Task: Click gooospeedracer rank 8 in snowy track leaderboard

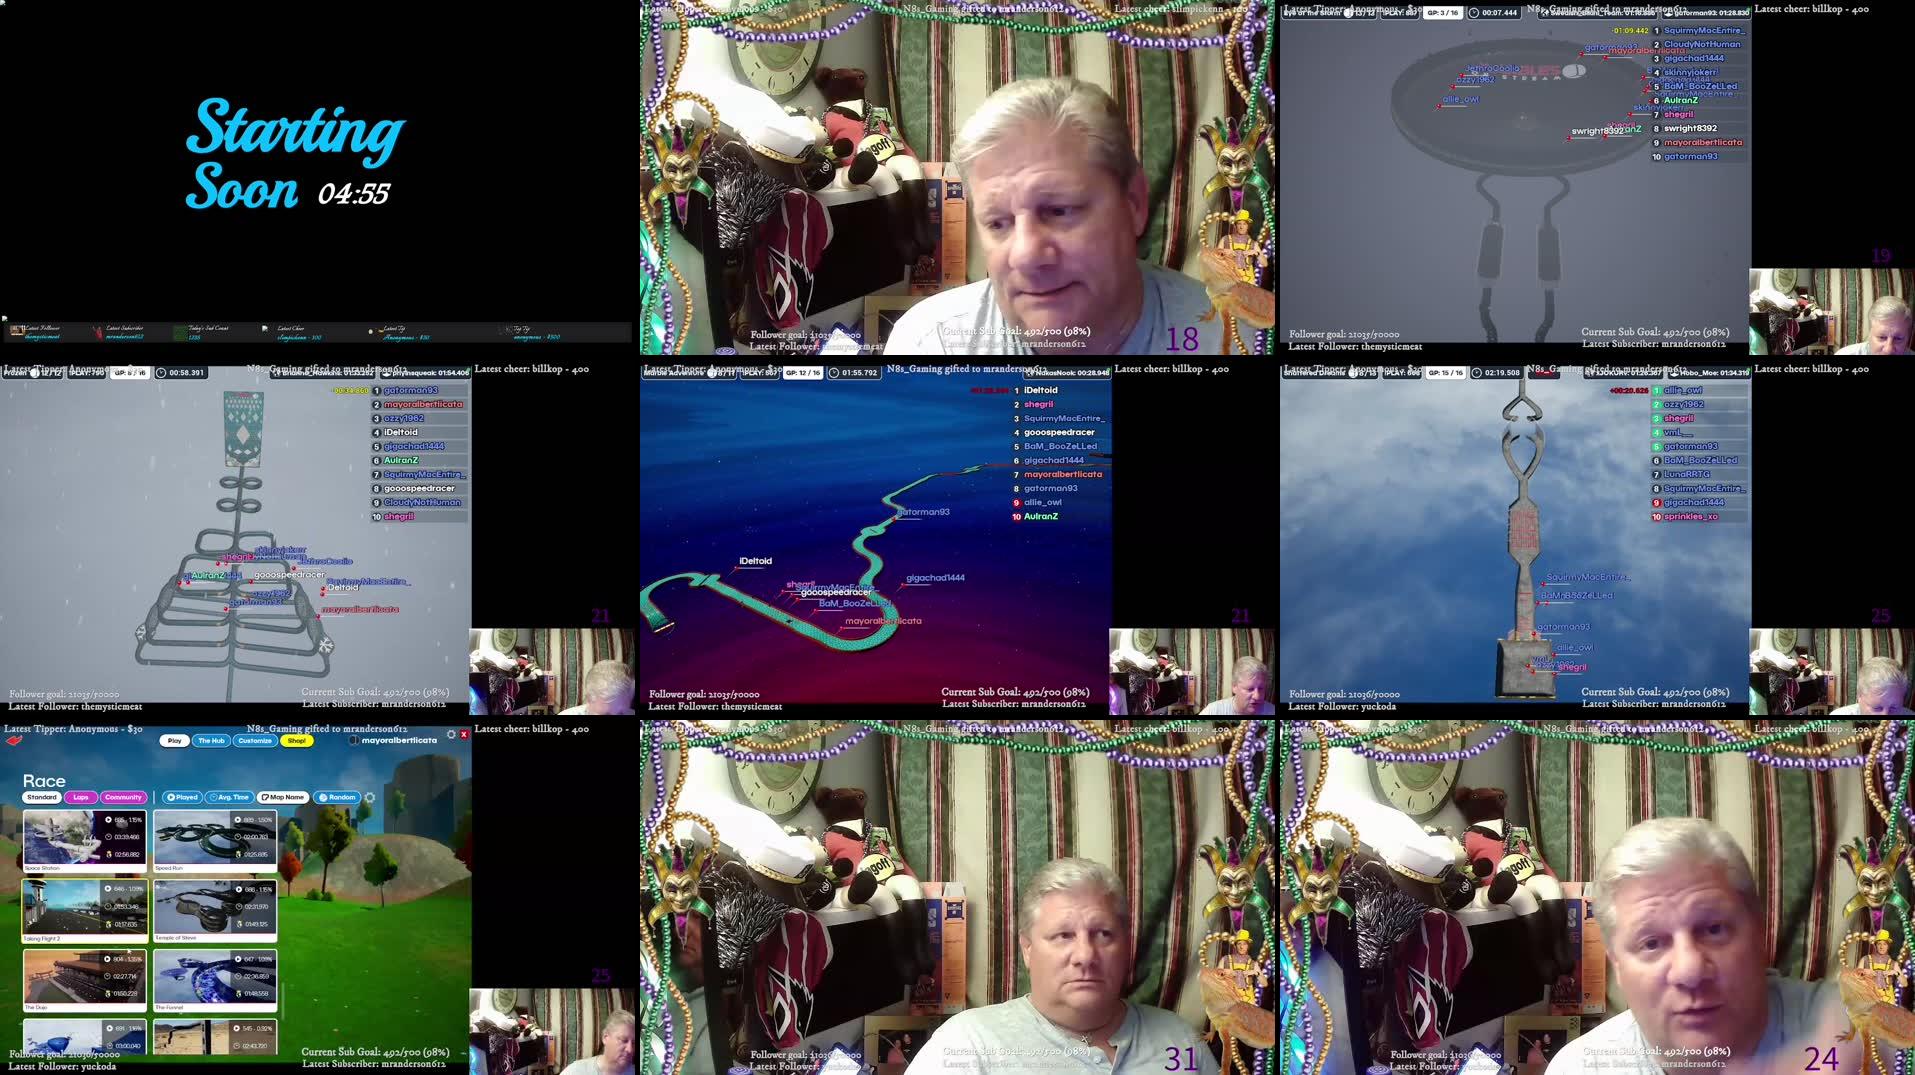Action: (x=419, y=489)
